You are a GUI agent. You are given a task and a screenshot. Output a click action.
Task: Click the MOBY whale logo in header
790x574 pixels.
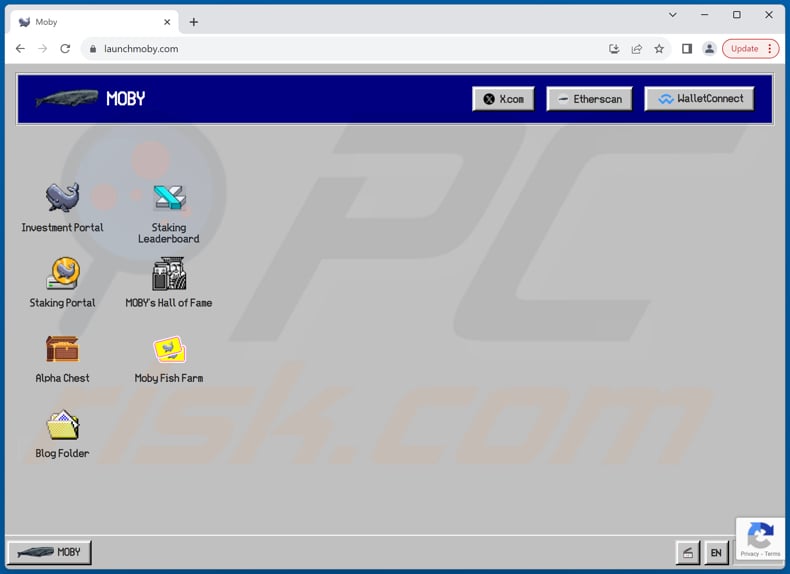click(67, 98)
